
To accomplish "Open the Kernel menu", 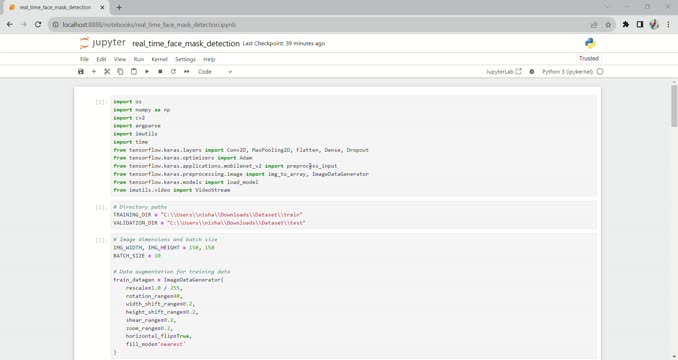I will pyautogui.click(x=159, y=59).
